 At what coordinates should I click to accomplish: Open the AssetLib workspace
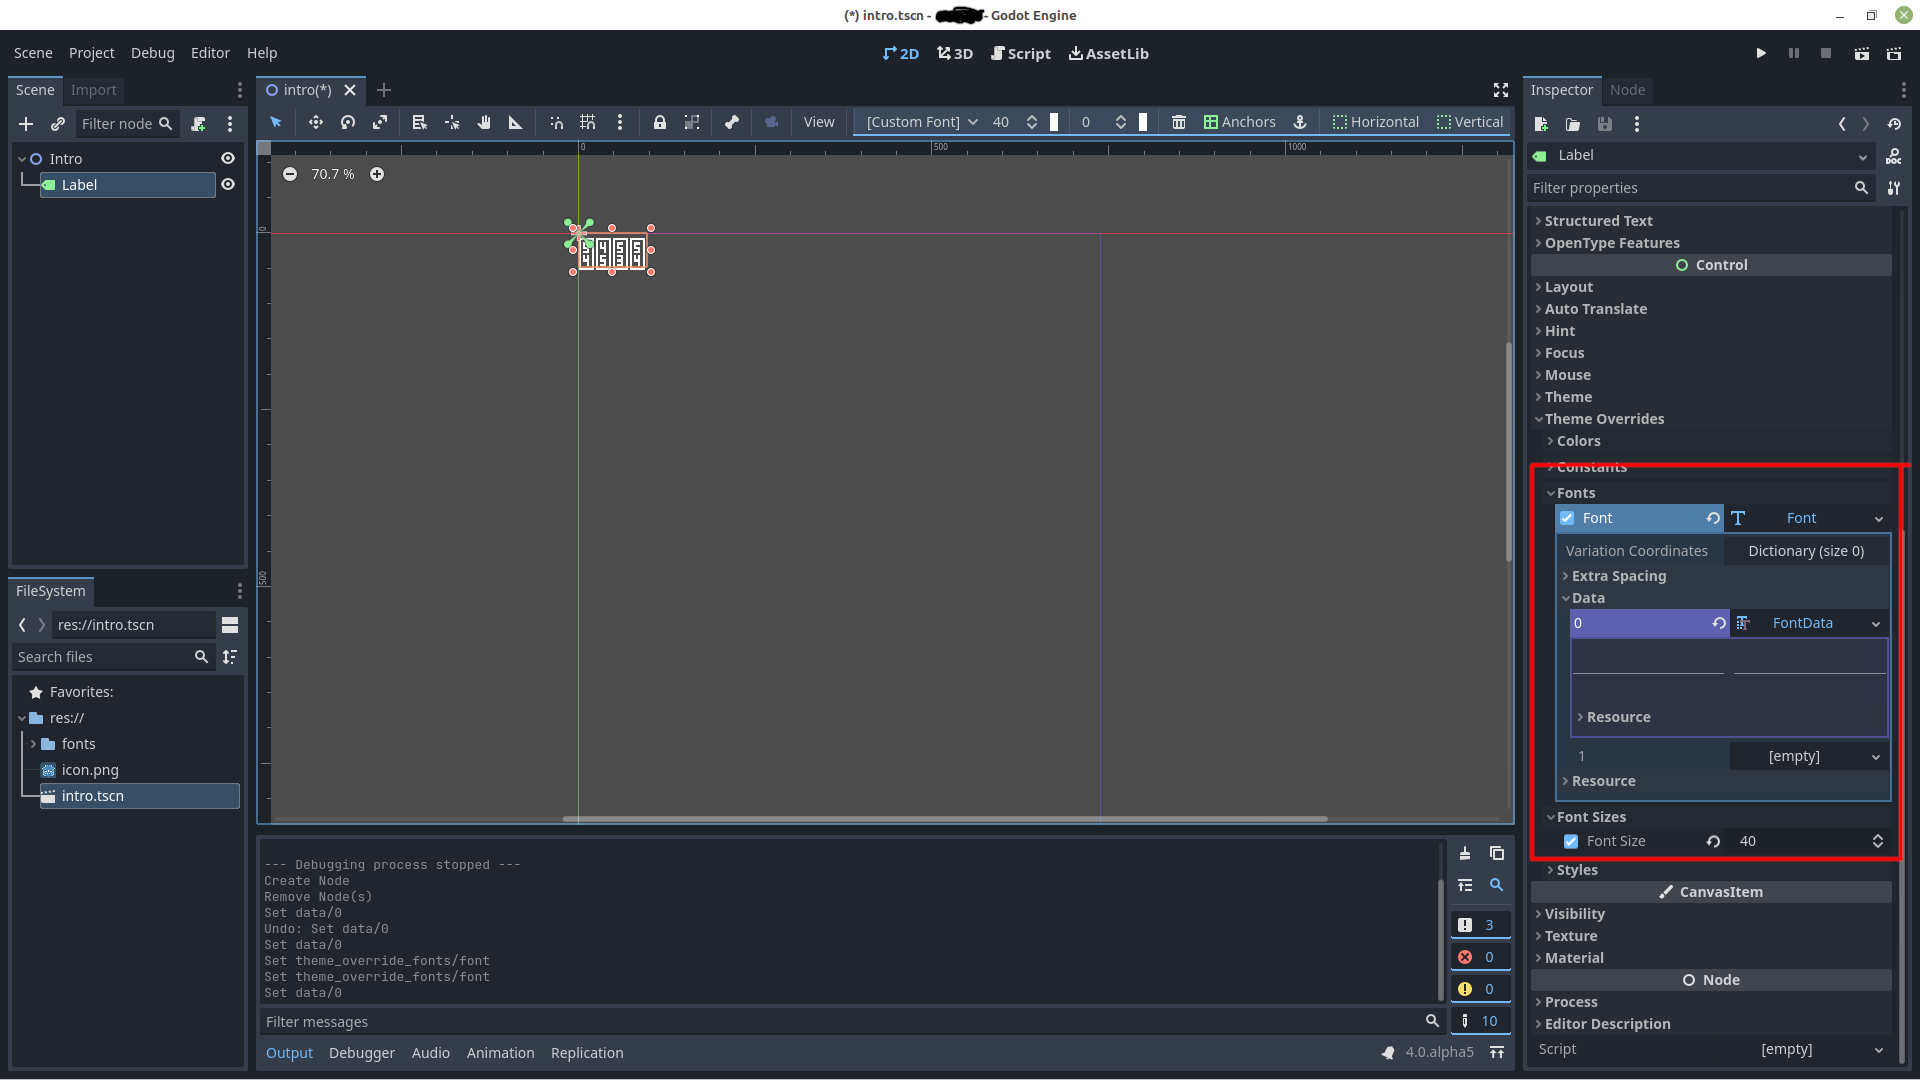(1109, 53)
